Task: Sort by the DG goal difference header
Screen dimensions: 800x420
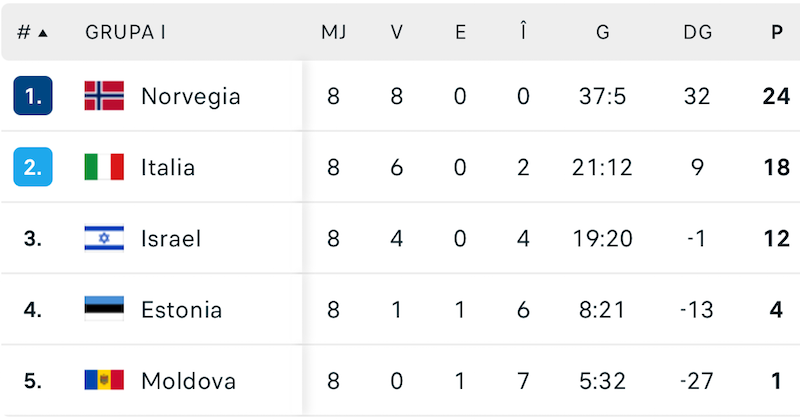Action: pyautogui.click(x=697, y=32)
